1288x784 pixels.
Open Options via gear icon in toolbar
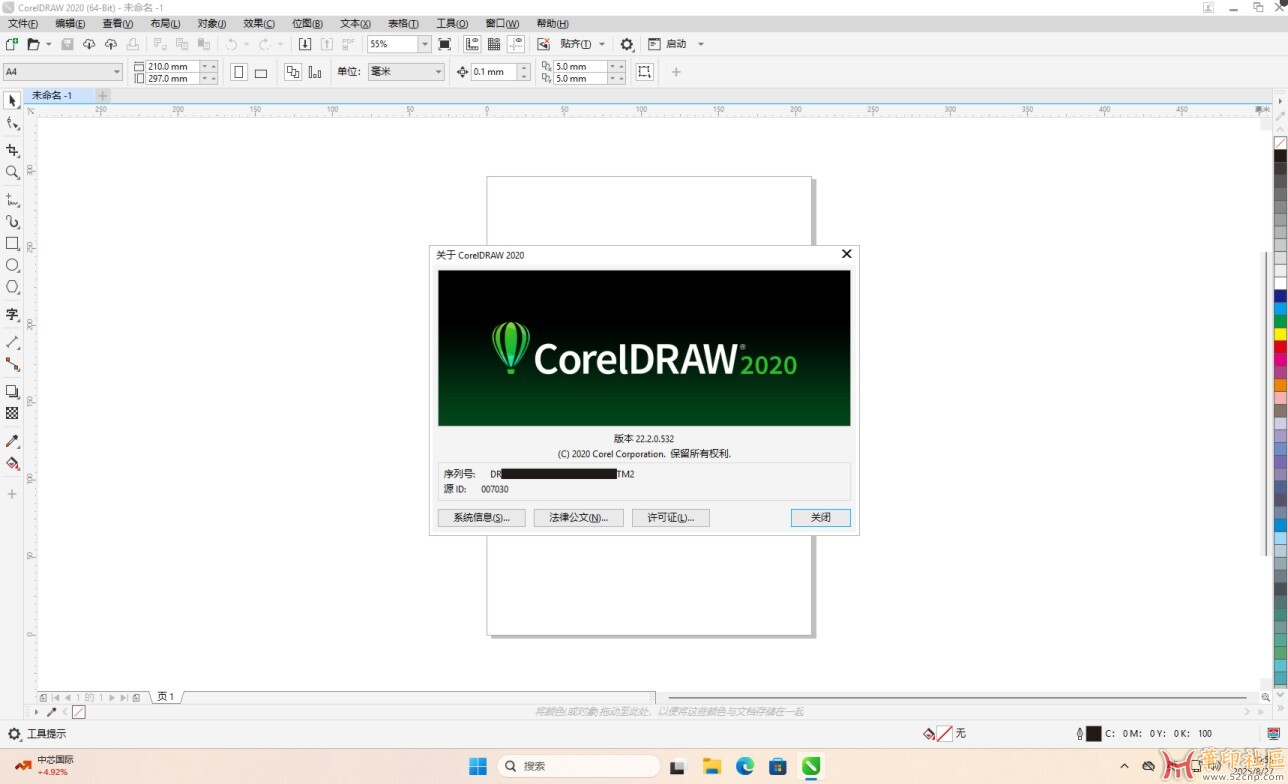pyautogui.click(x=627, y=44)
